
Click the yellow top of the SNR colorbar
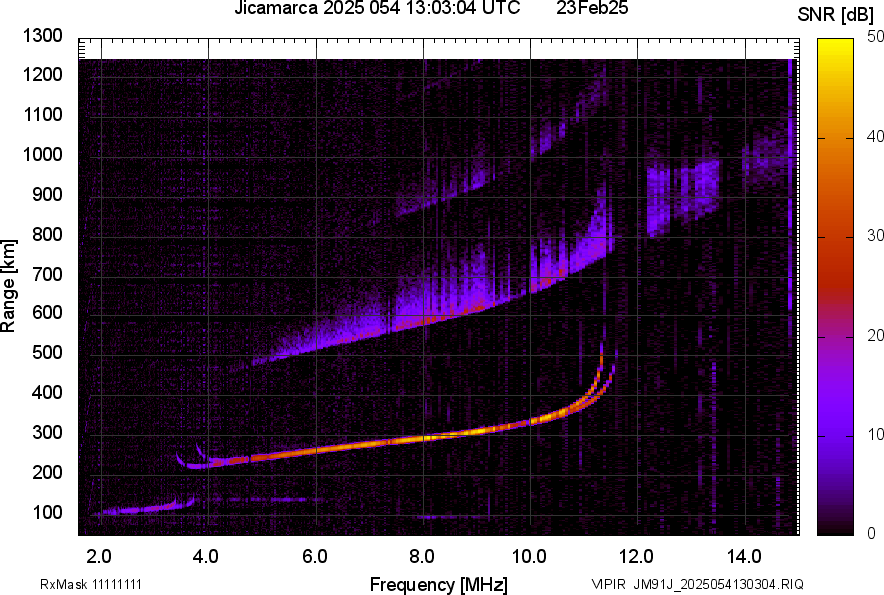(835, 45)
